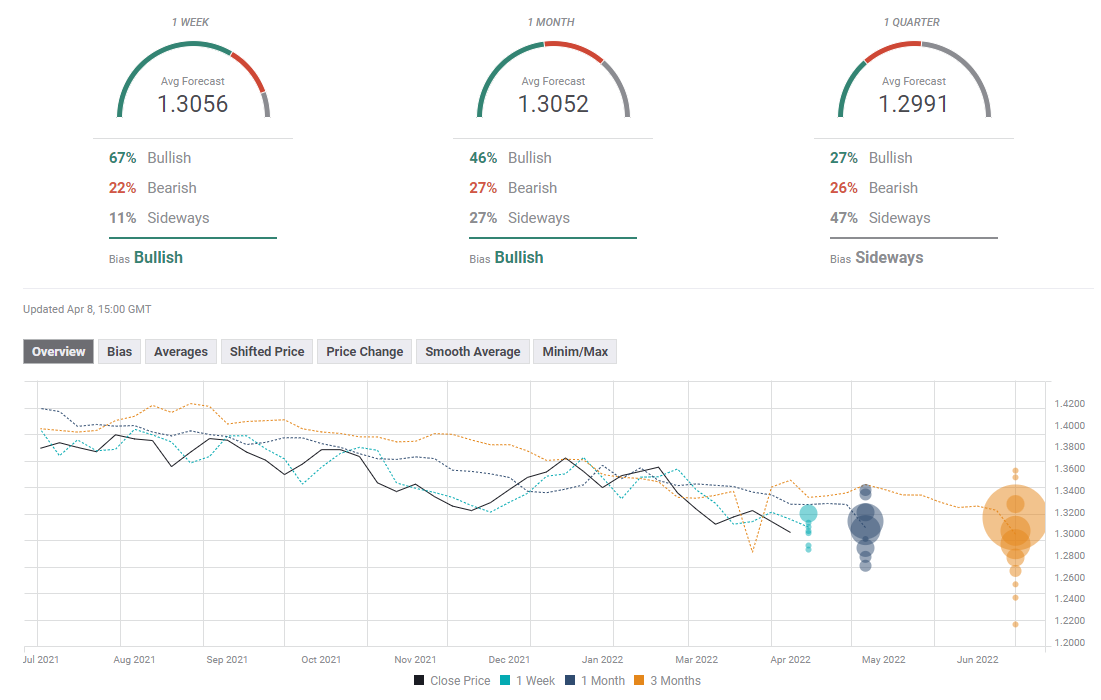
Task: Click the largest navy 1 Month forecast bubble
Action: (865, 522)
